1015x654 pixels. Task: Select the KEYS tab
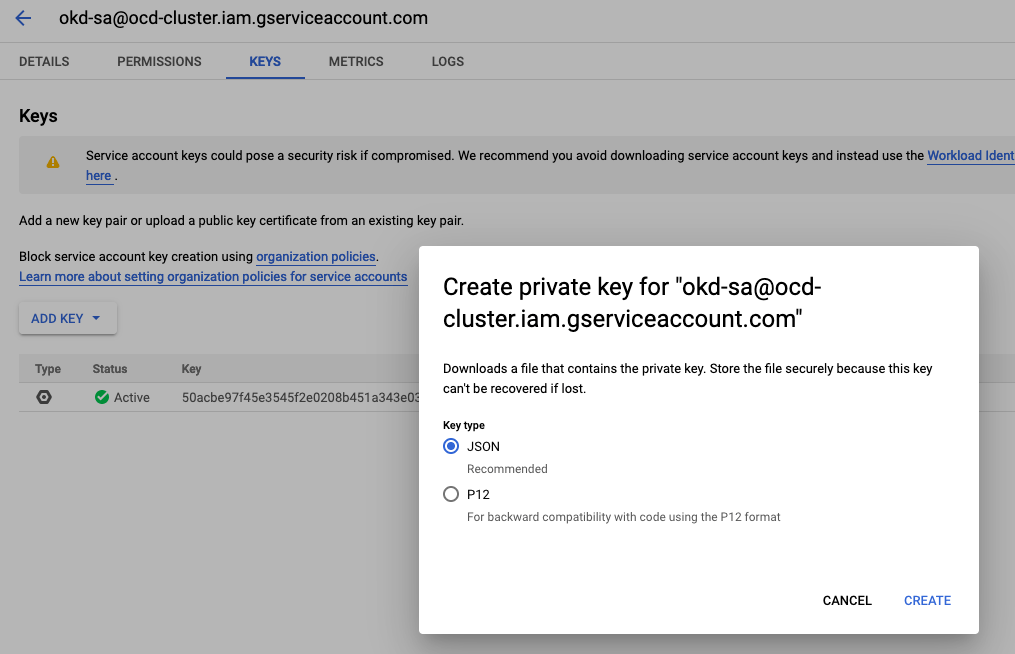[x=265, y=62]
